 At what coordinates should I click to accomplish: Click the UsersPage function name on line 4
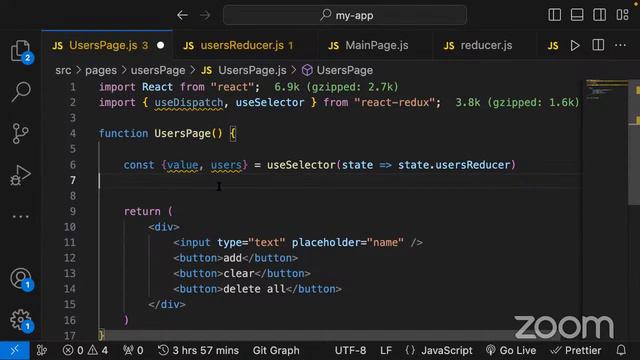click(x=182, y=133)
